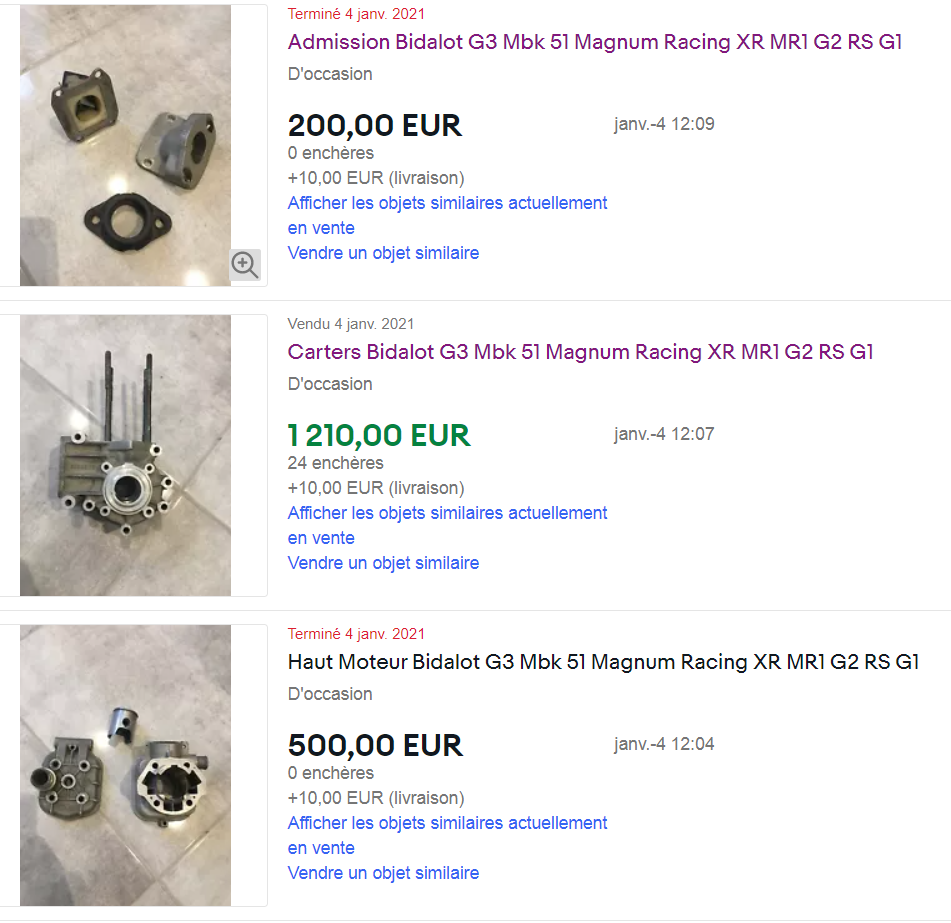Viewport: 951px width, 923px height.
Task: Click 'Vendu 4 janv. 2021' status label
Action: tap(351, 324)
